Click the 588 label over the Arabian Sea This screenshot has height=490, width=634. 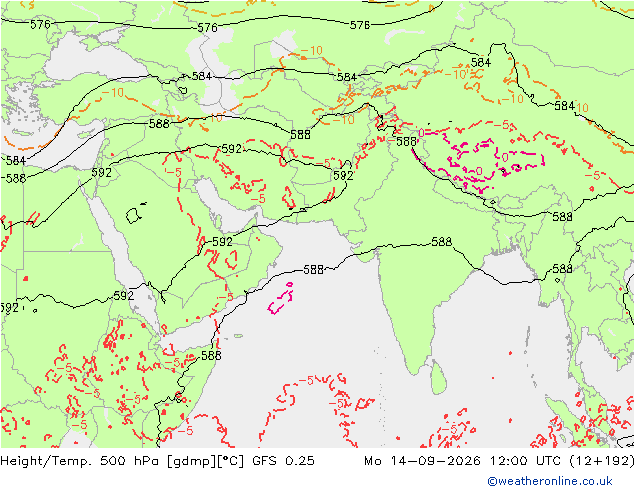(313, 269)
